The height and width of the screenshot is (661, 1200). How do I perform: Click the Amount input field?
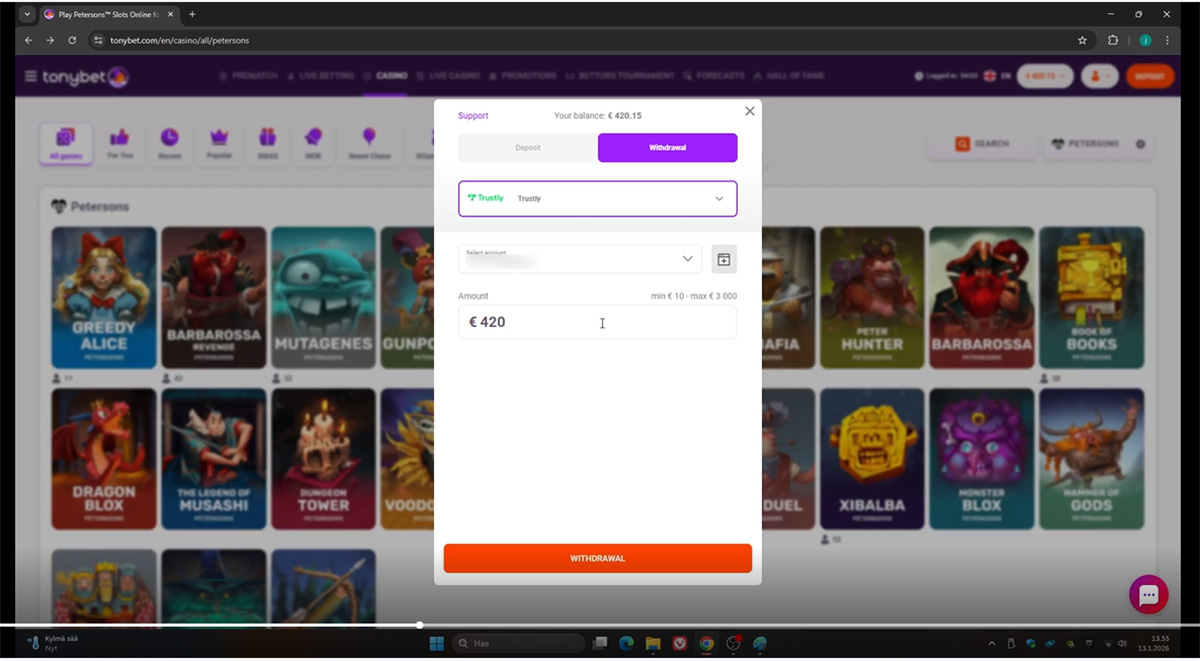[x=597, y=322]
